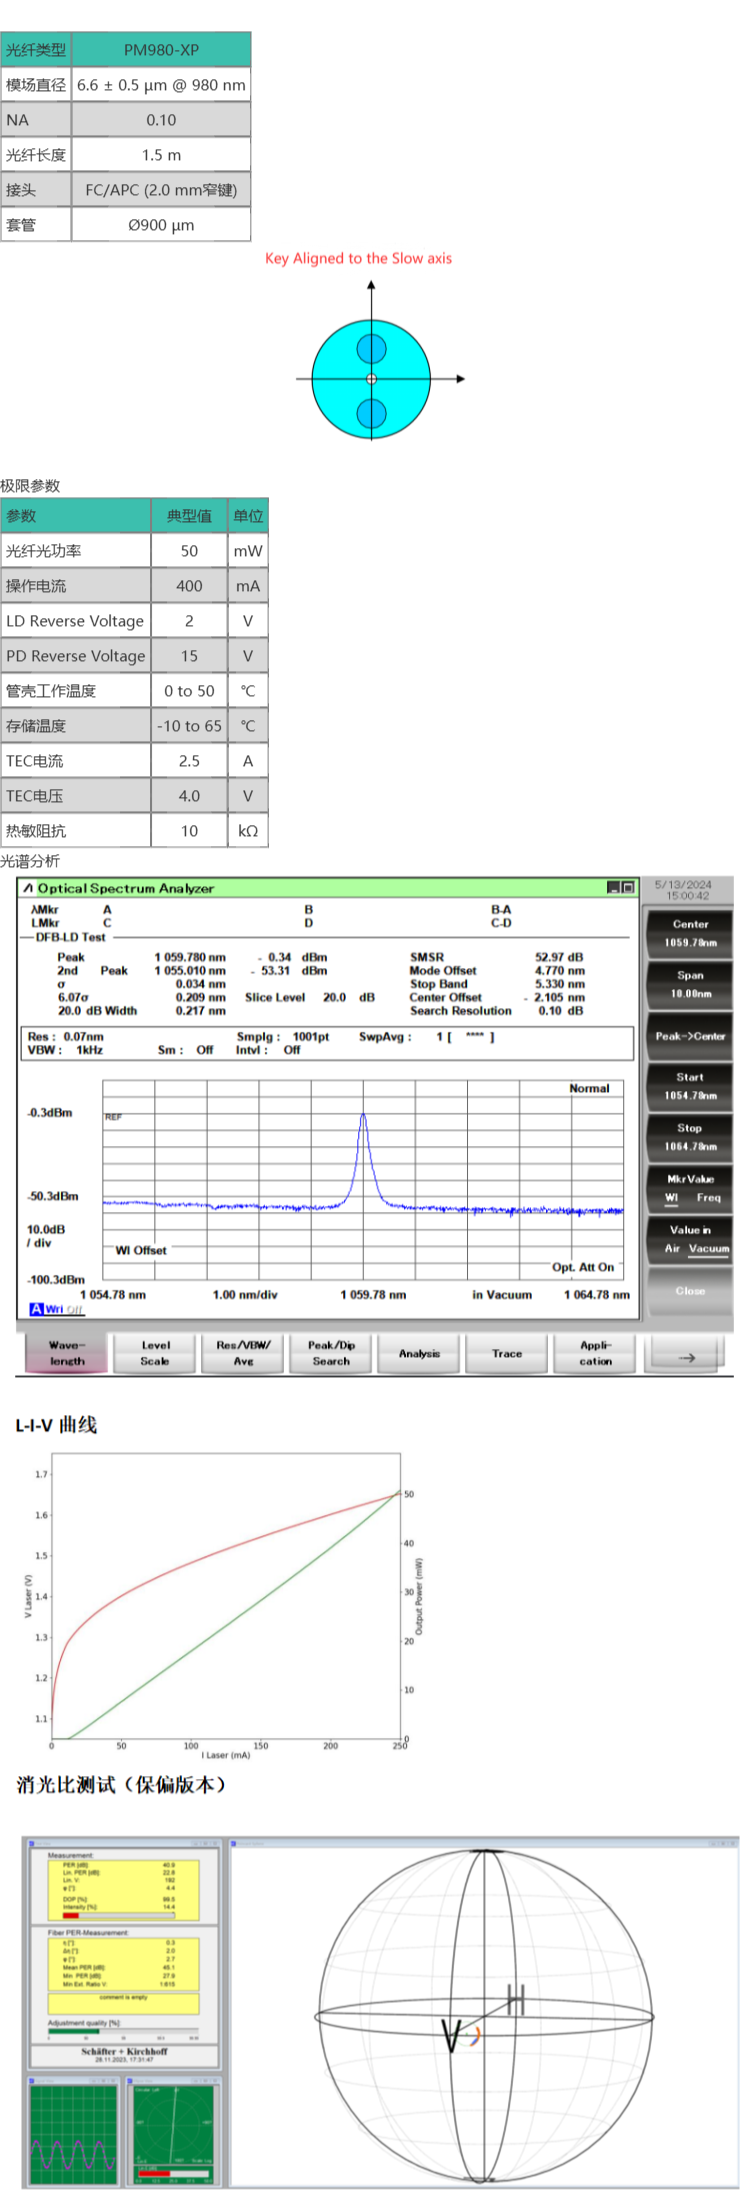
Task: Click the trace A indicator icon
Action: click(x=36, y=1309)
